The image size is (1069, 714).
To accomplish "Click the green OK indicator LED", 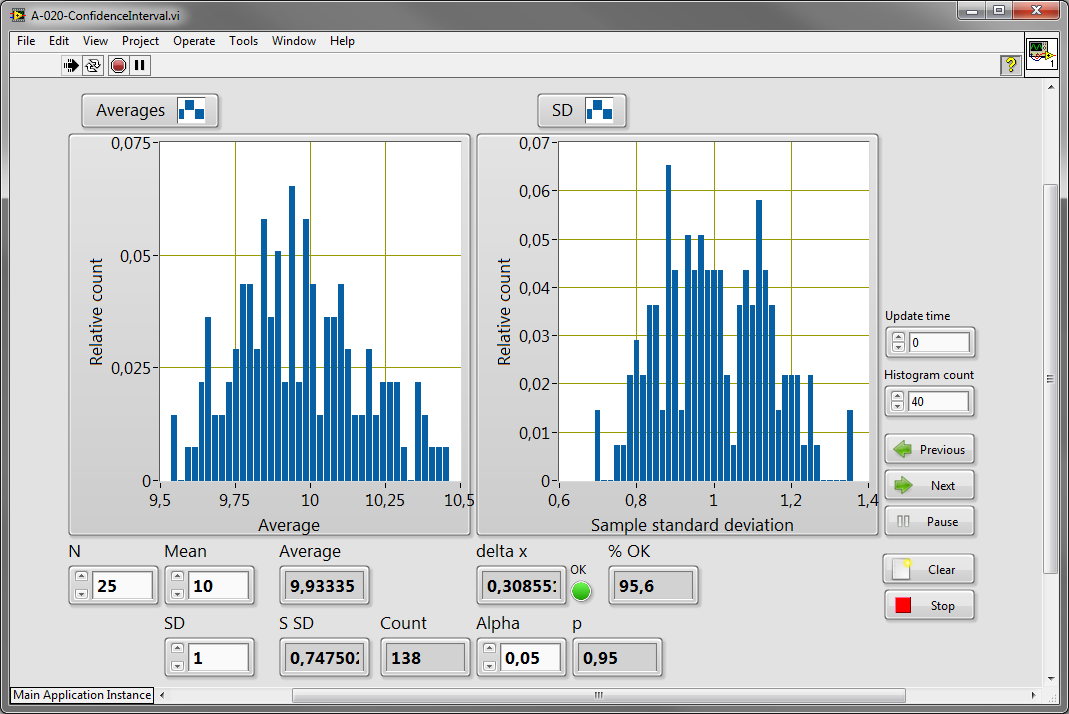I will 581,591.
